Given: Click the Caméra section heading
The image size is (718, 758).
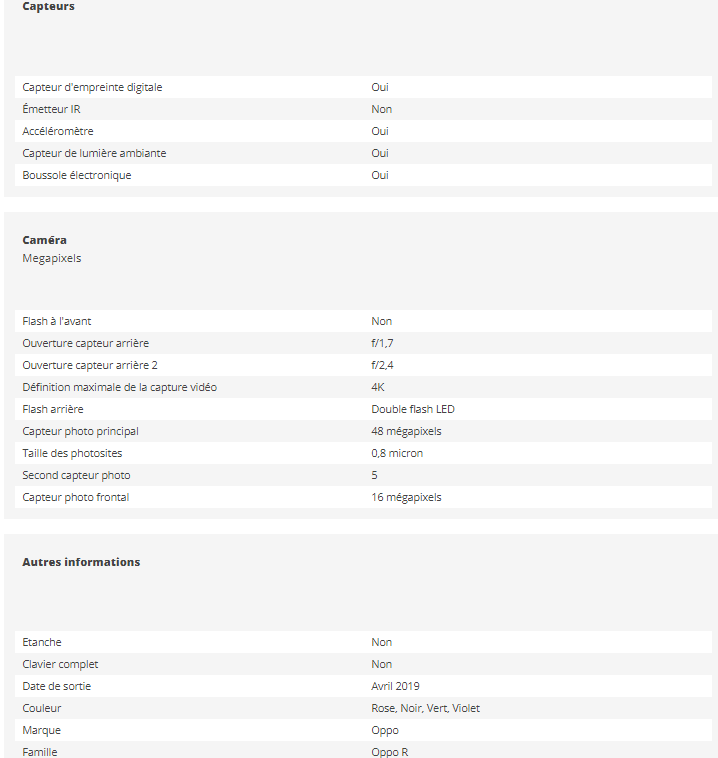Looking at the screenshot, I should click(x=45, y=240).
